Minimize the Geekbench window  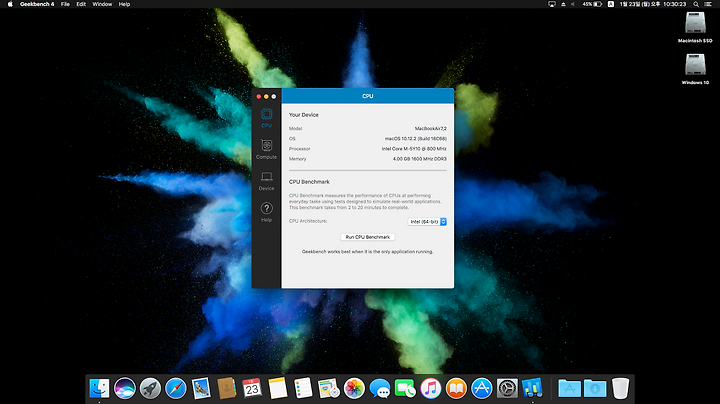point(266,96)
